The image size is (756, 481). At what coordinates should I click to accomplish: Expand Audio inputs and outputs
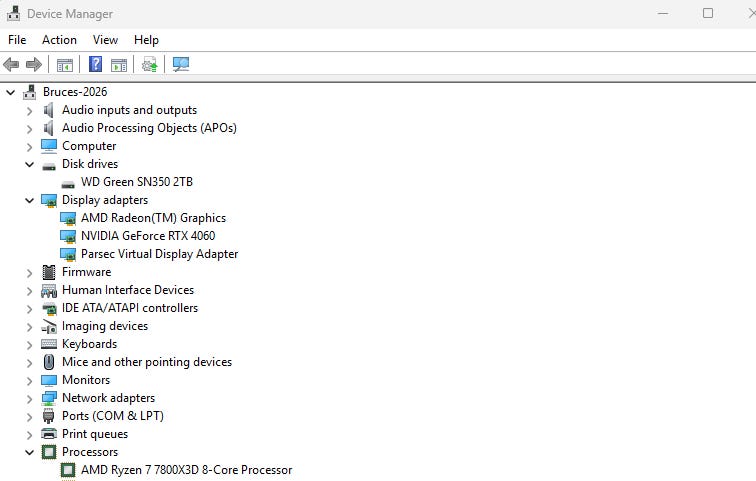click(x=29, y=111)
